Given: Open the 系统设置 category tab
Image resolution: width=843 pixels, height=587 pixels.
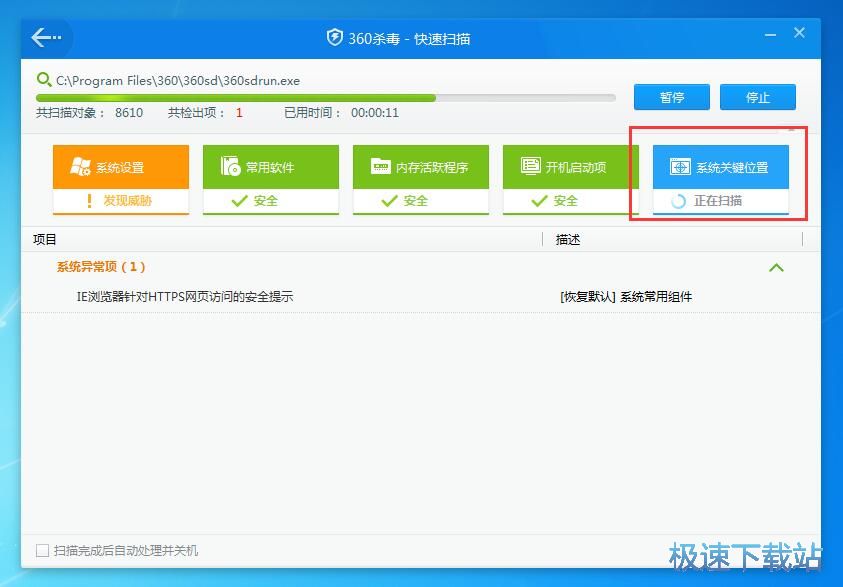Looking at the screenshot, I should [x=121, y=180].
